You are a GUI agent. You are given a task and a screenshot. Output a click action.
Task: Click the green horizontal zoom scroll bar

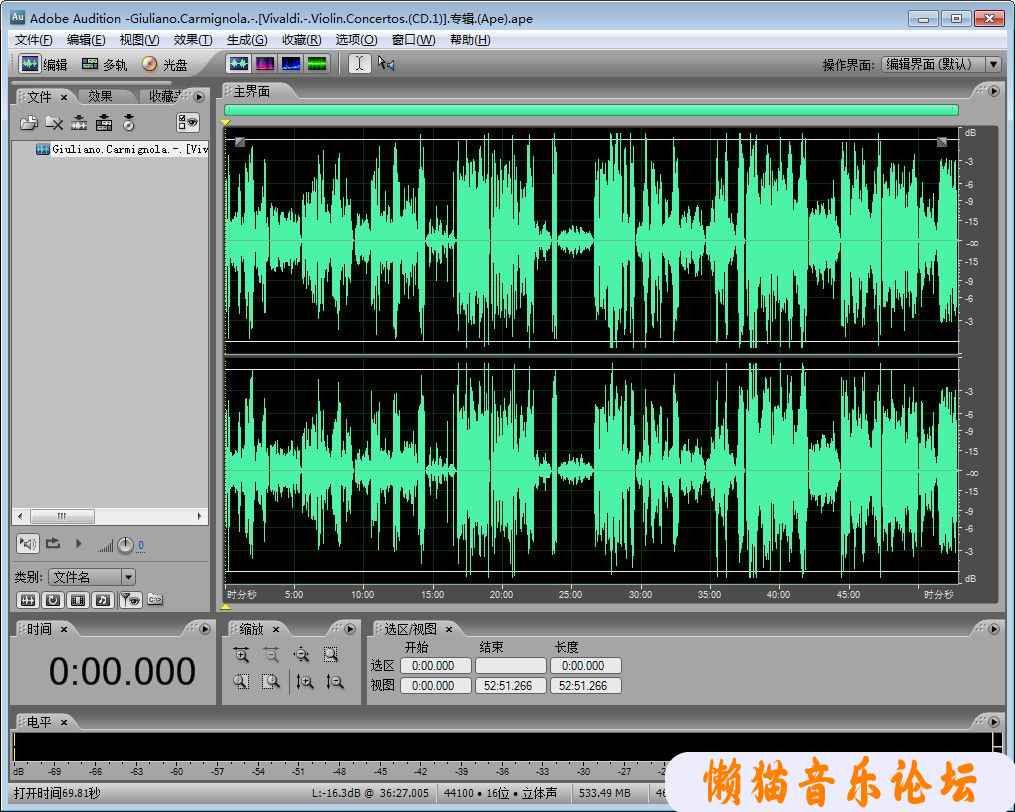(x=591, y=110)
